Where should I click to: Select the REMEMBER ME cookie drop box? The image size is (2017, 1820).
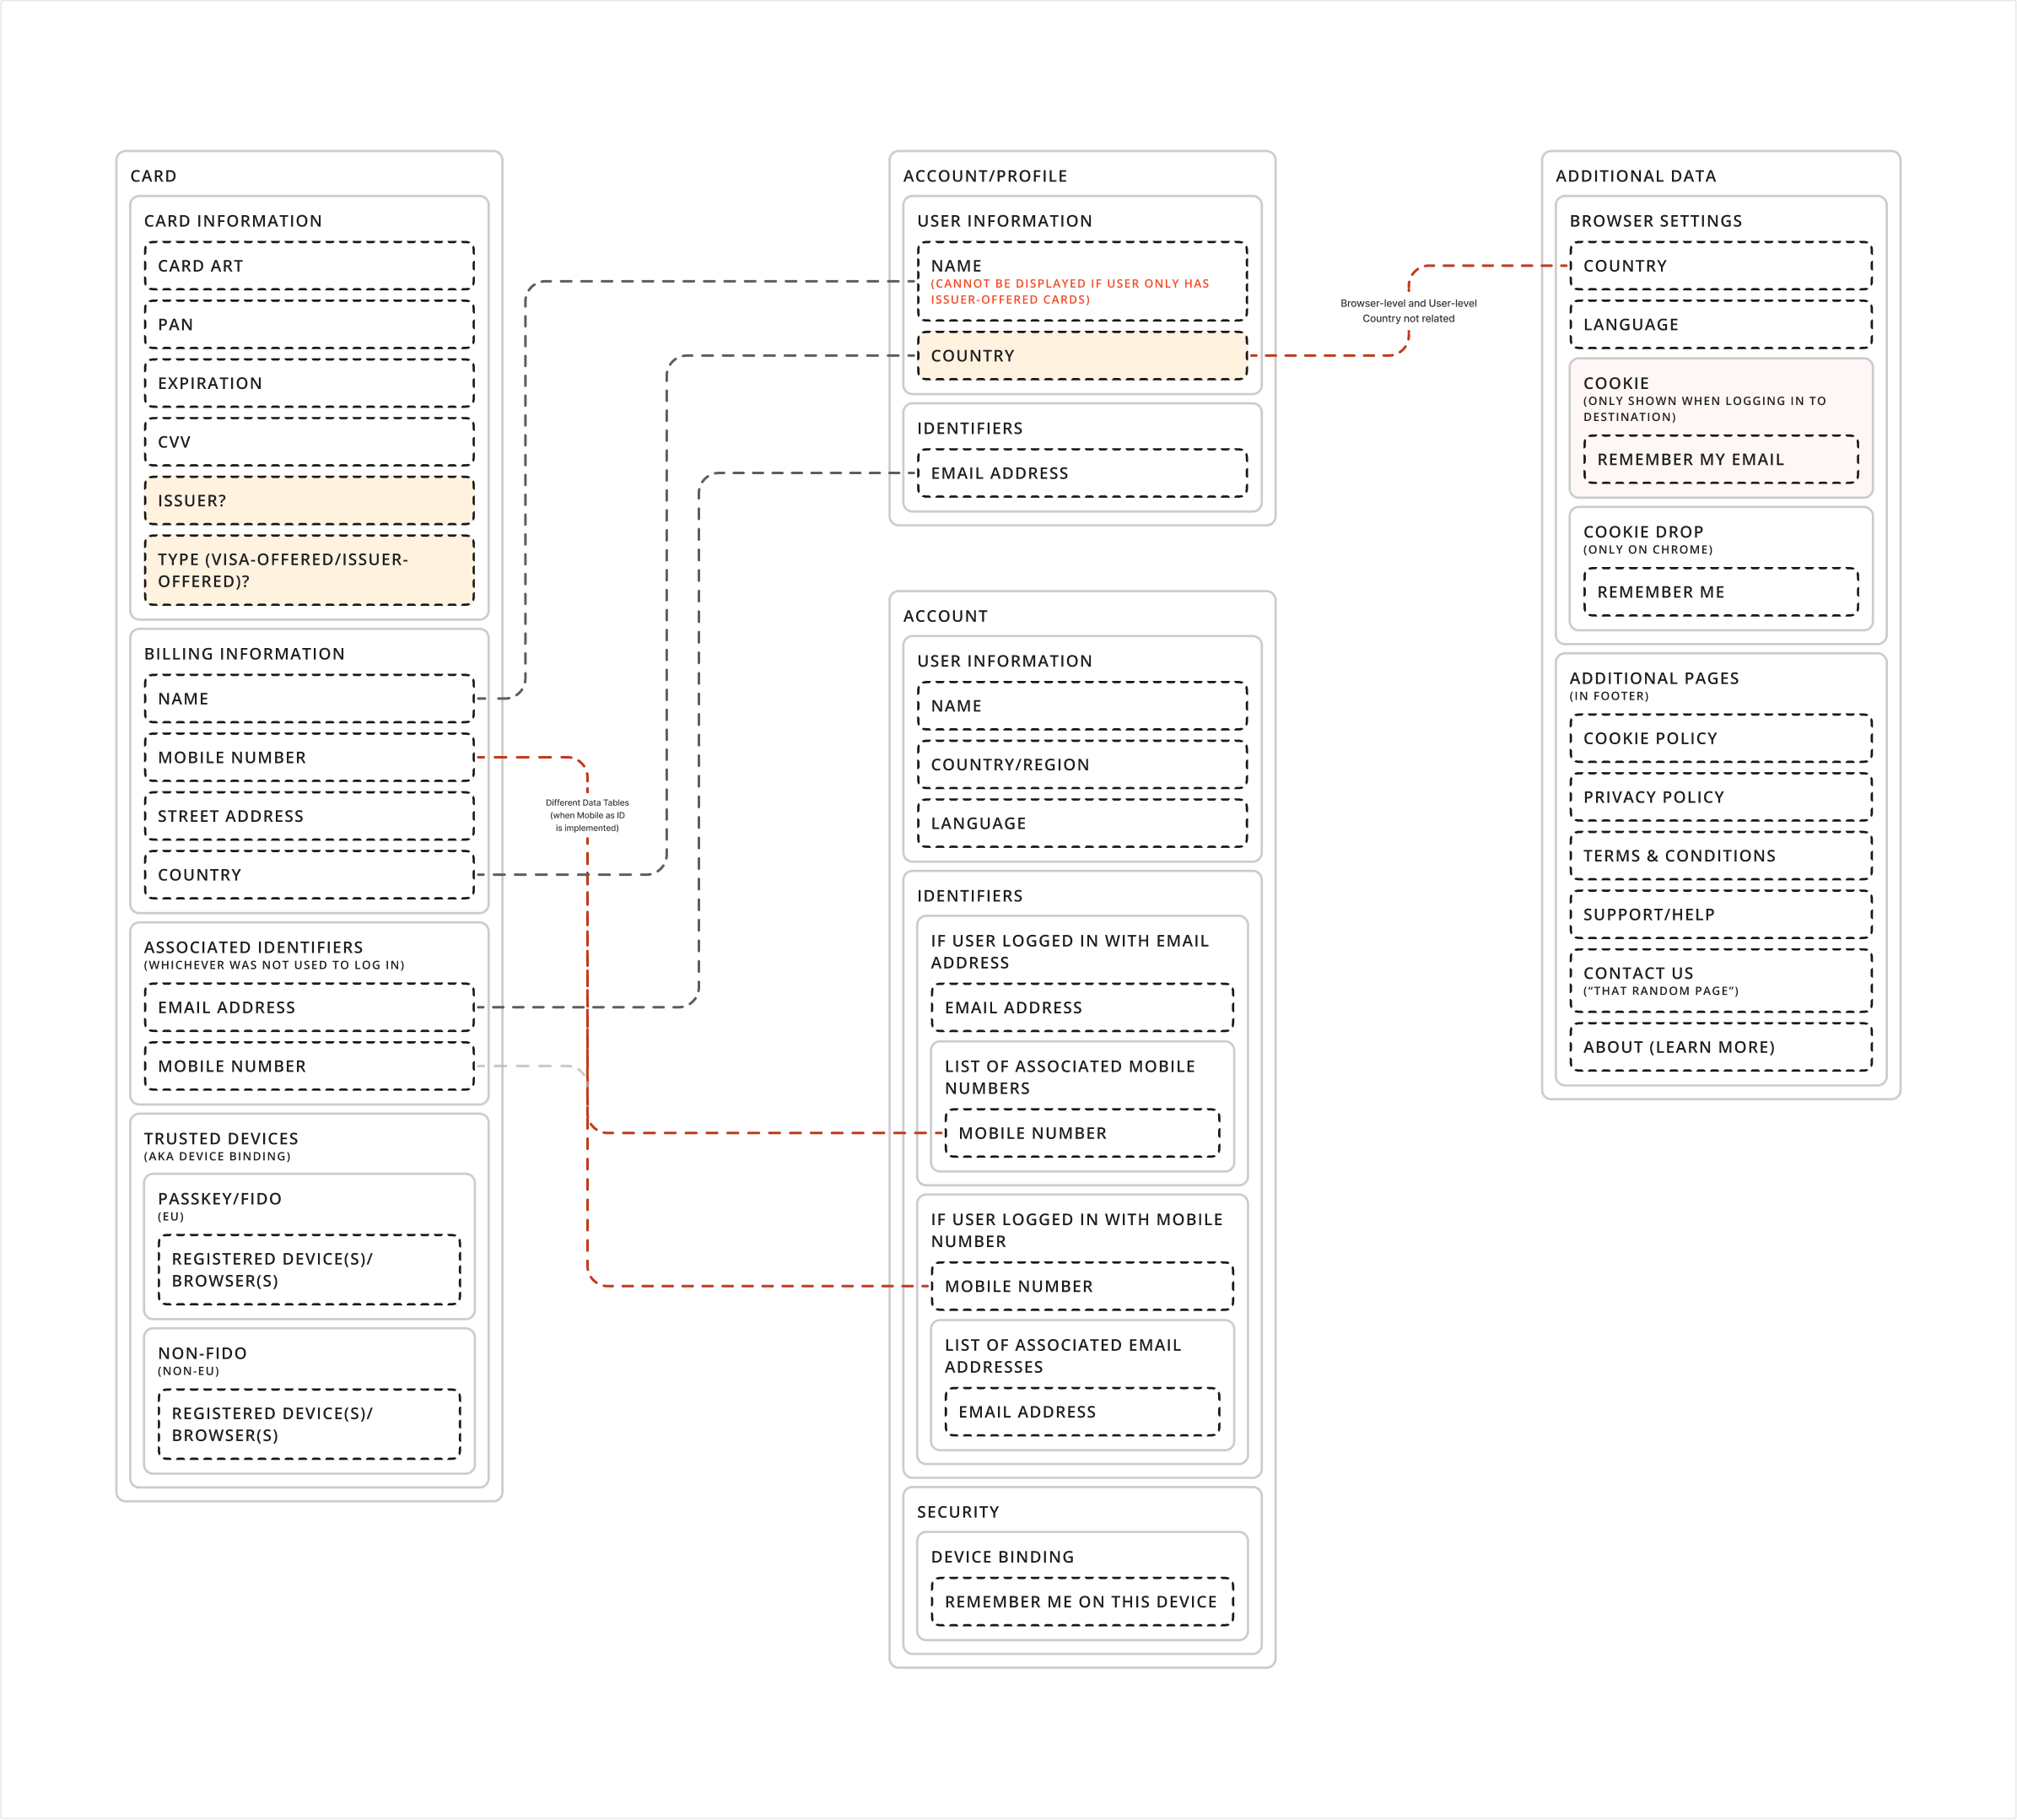click(1720, 592)
